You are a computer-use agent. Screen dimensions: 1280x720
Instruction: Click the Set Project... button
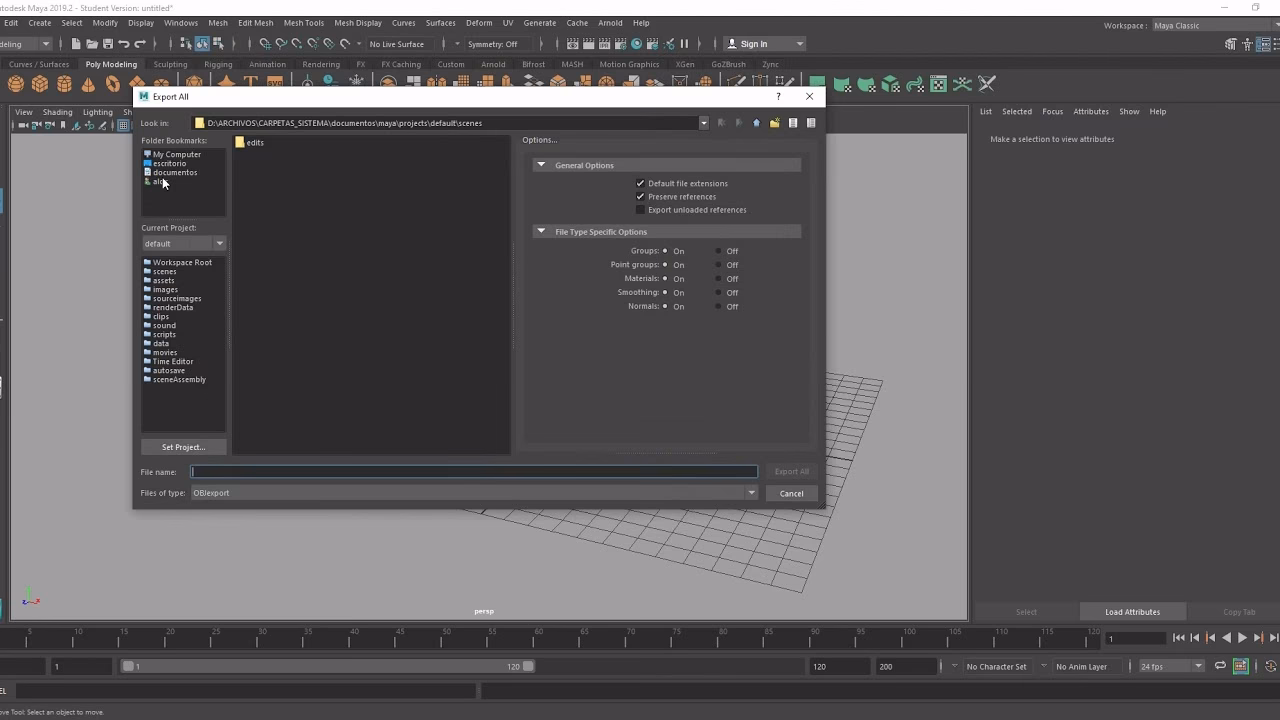(x=183, y=447)
